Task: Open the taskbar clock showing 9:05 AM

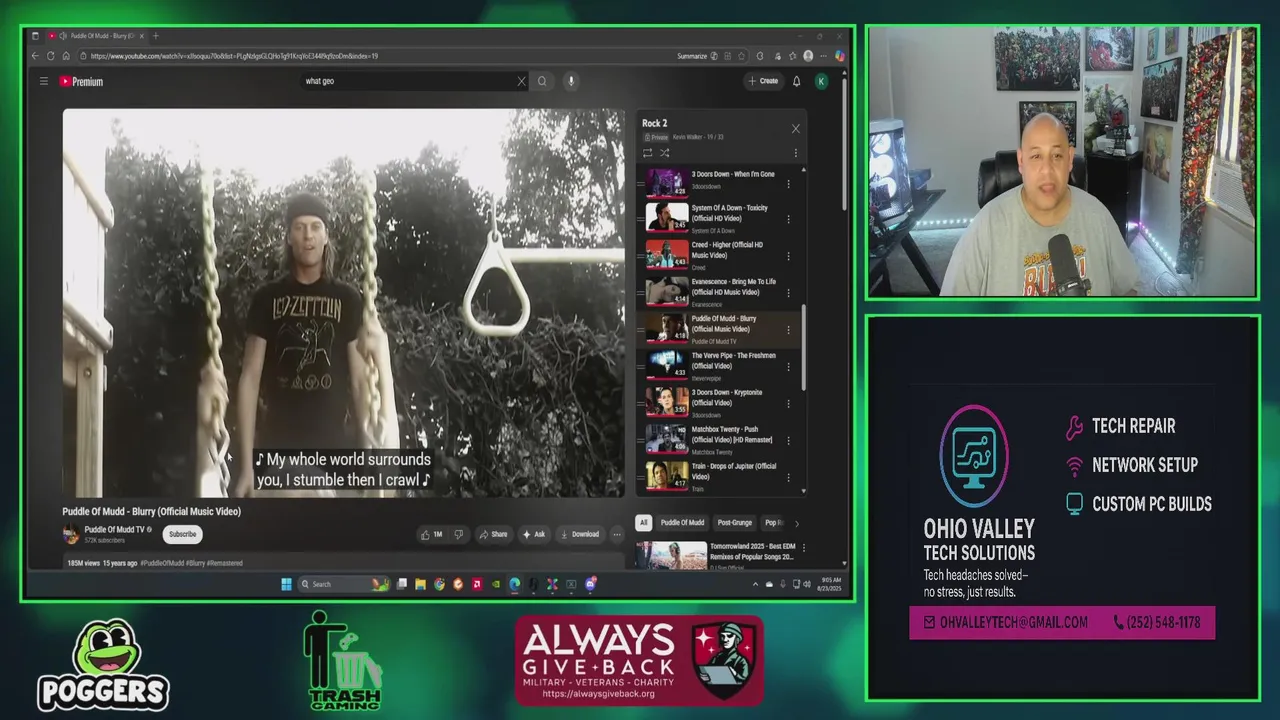Action: tap(831, 584)
